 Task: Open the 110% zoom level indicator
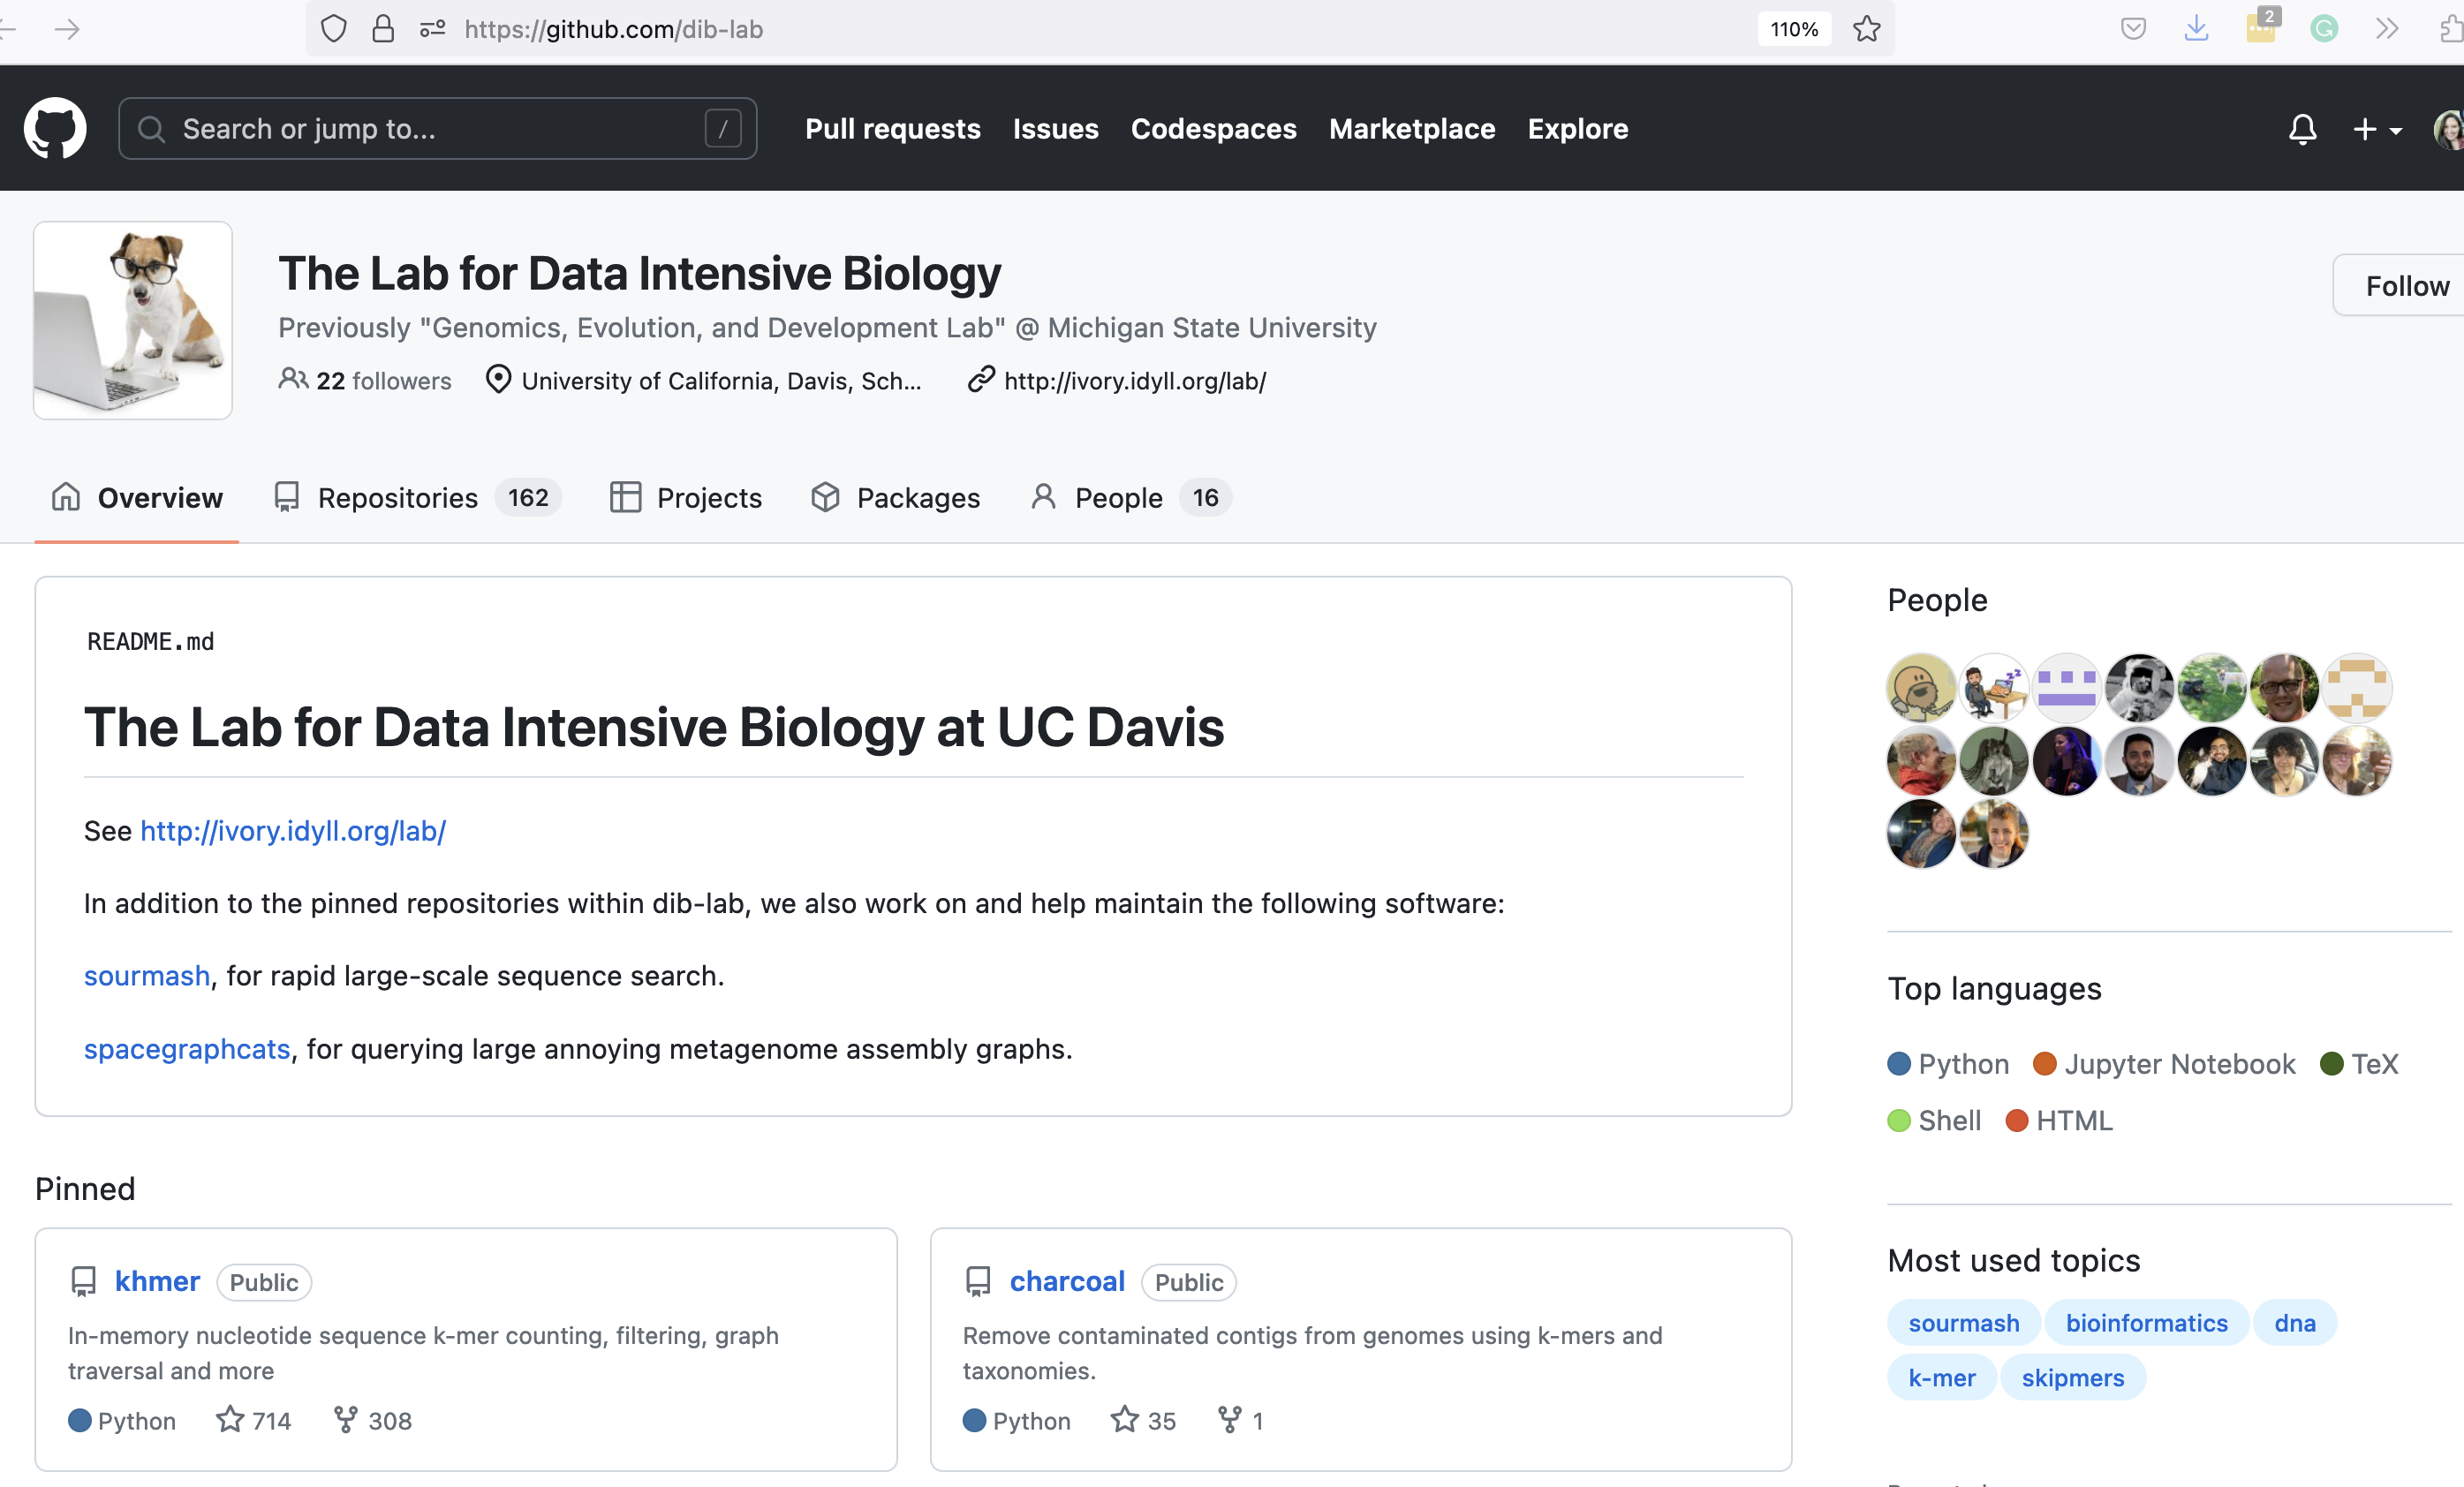(x=1794, y=29)
